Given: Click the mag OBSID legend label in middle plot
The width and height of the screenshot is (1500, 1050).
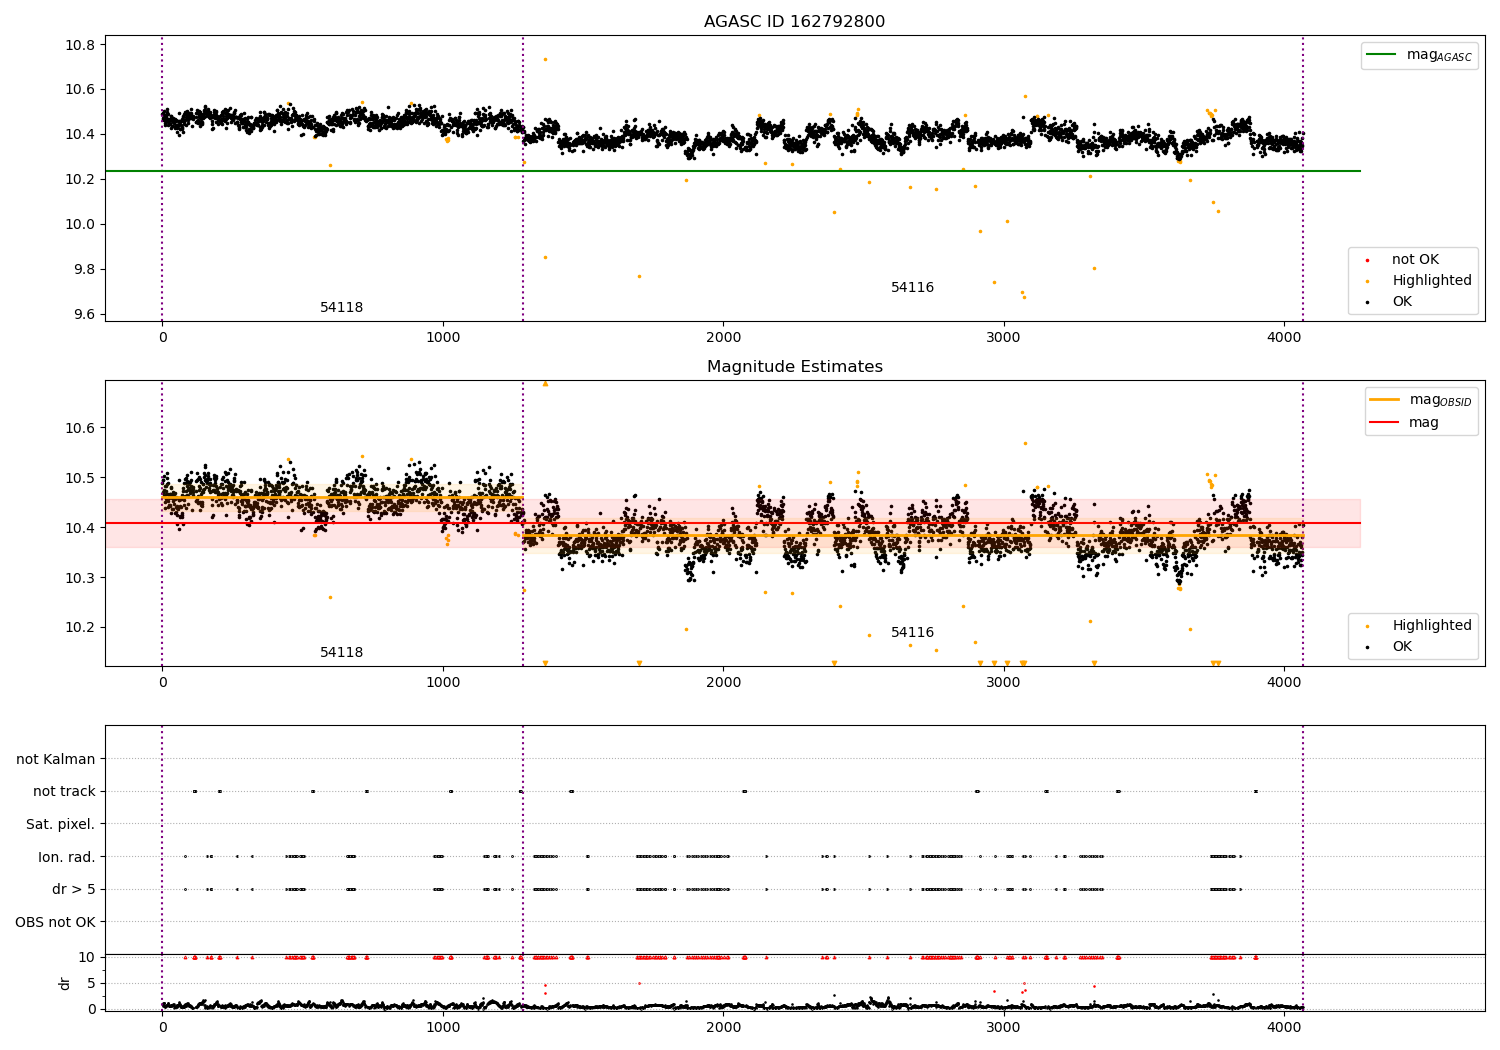Looking at the screenshot, I should coord(1440,400).
